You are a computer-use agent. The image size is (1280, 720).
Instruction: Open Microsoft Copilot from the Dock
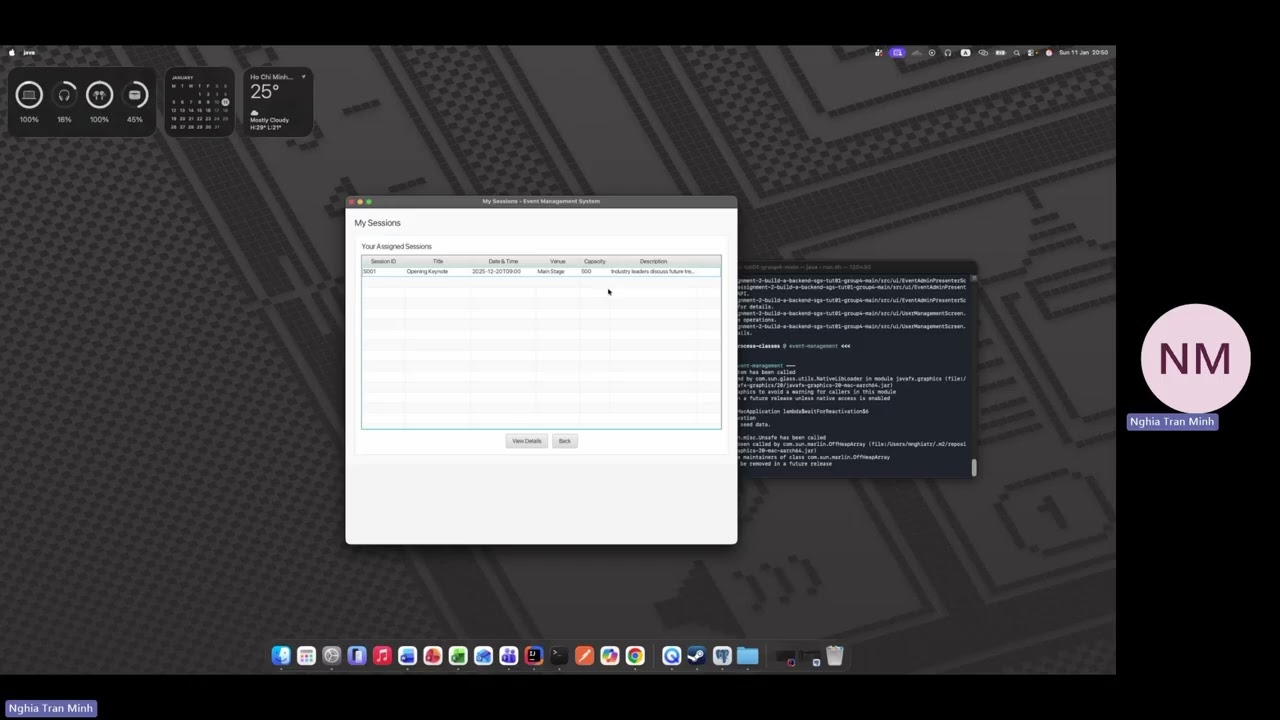click(610, 656)
